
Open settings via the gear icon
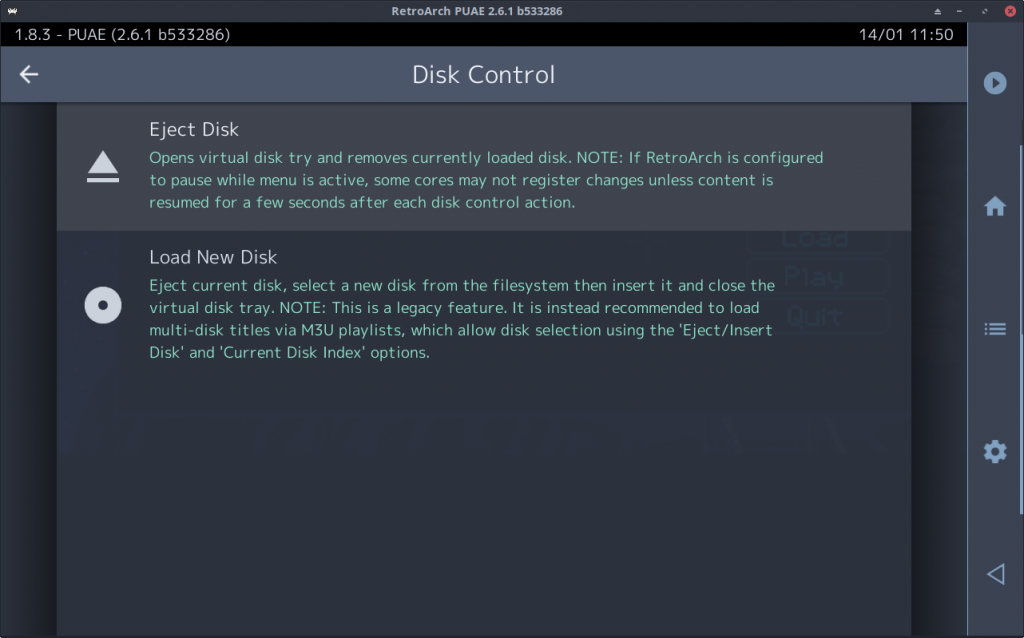tap(995, 451)
